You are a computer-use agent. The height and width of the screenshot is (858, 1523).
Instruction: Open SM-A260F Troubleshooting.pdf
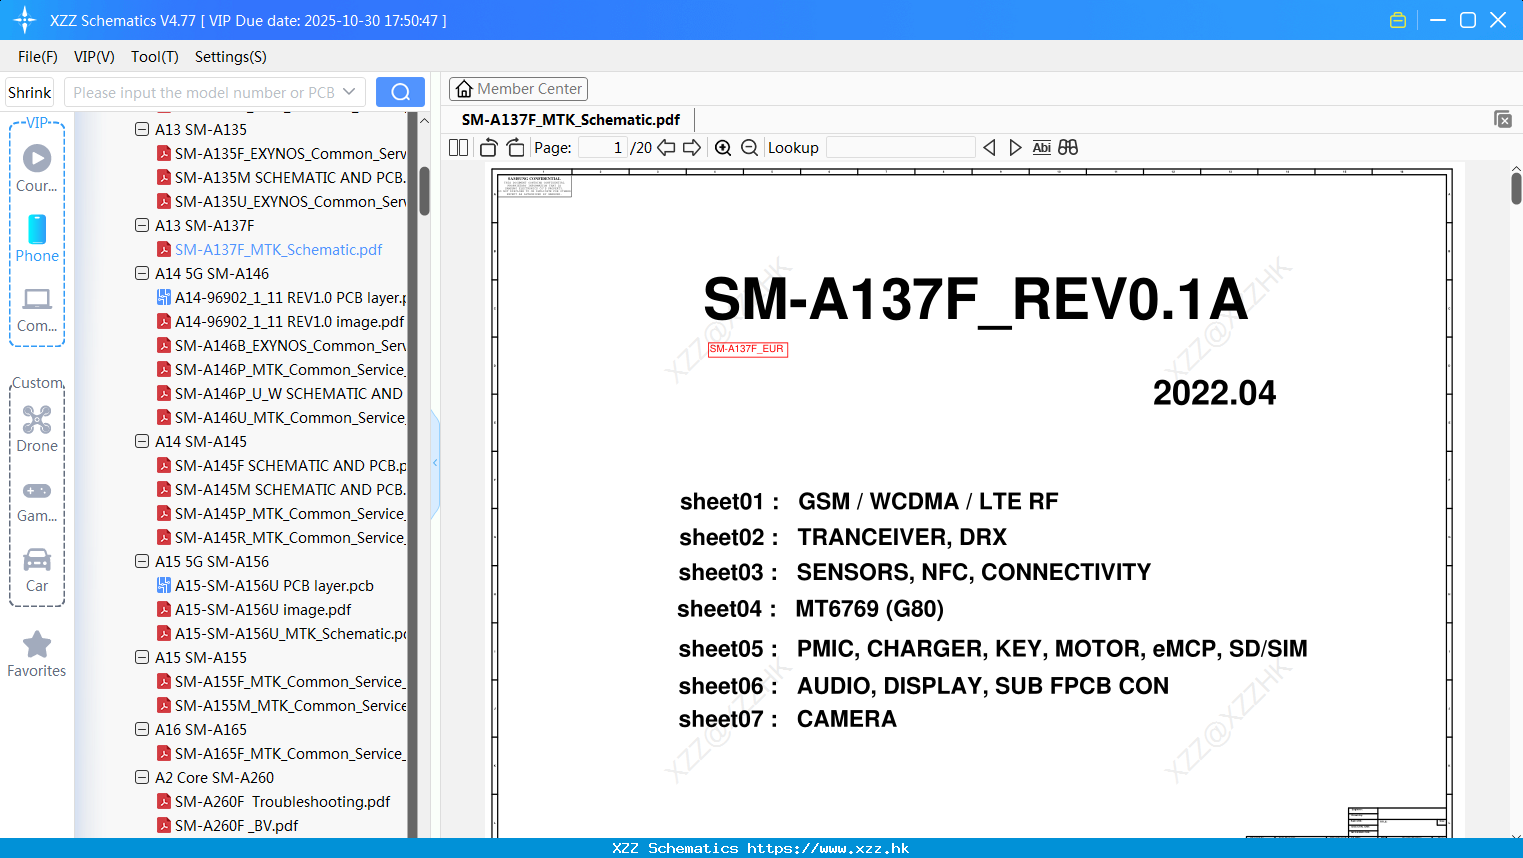point(282,801)
